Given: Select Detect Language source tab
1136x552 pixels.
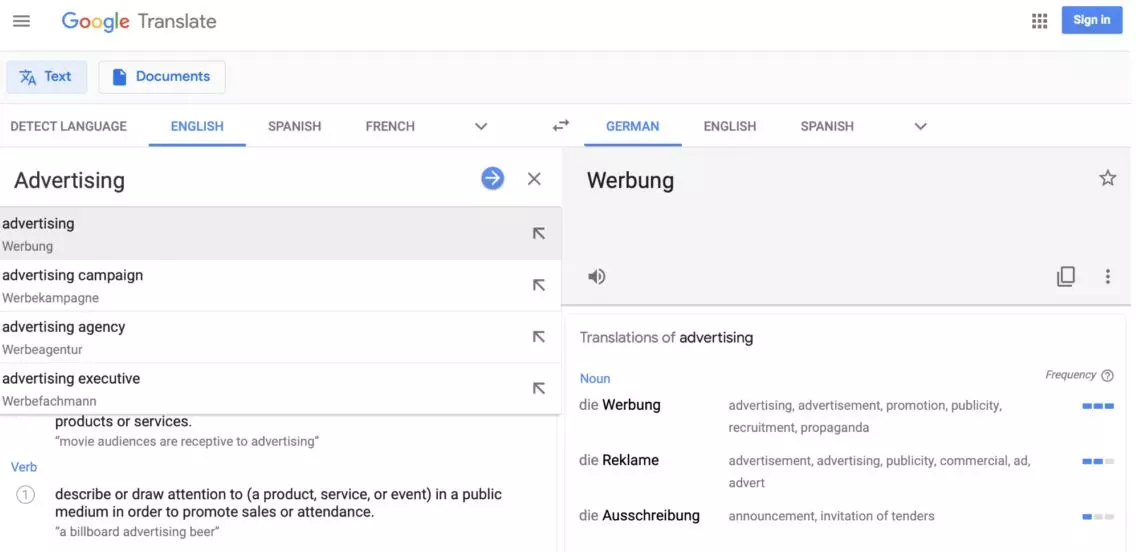Looking at the screenshot, I should 68,127.
